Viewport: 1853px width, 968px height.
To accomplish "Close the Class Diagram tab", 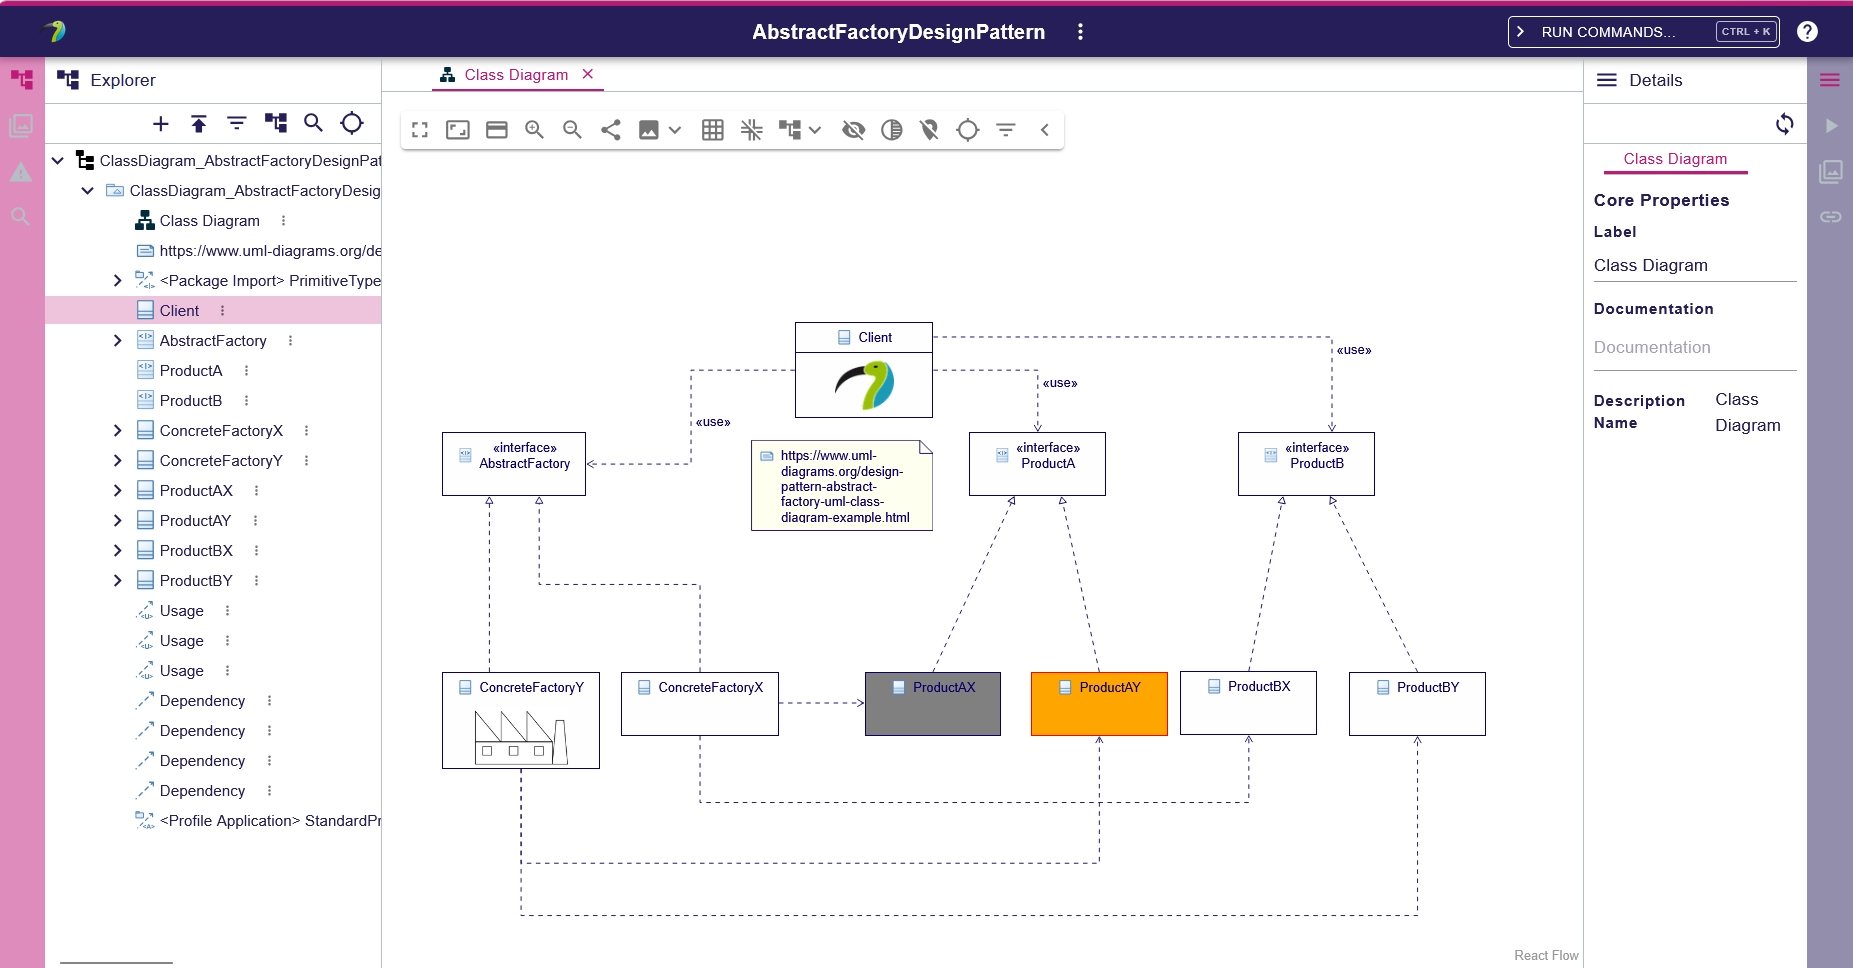I will tap(588, 74).
